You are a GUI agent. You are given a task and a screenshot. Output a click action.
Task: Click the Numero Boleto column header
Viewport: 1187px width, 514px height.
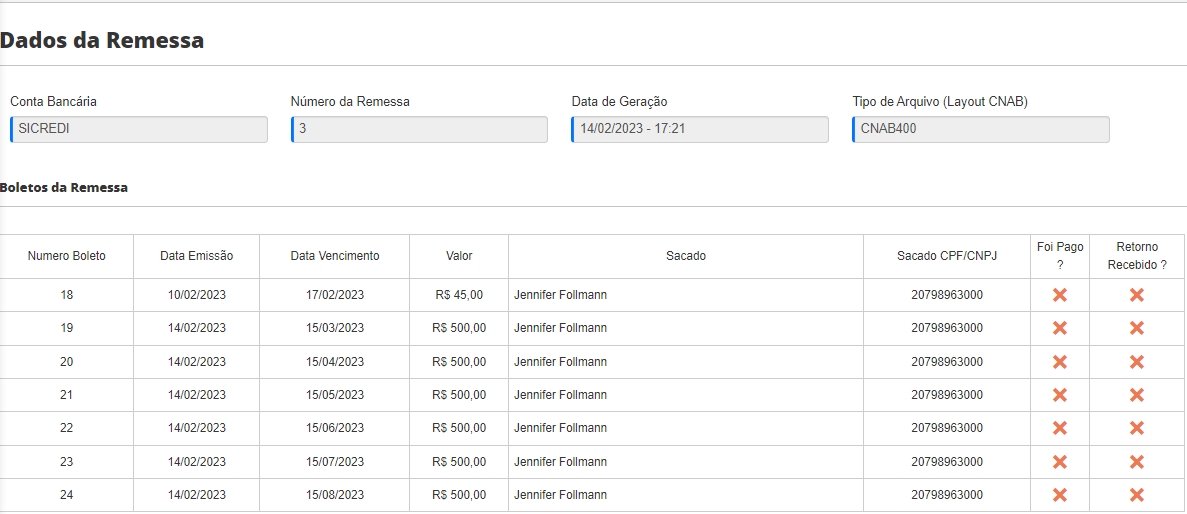[x=66, y=256]
